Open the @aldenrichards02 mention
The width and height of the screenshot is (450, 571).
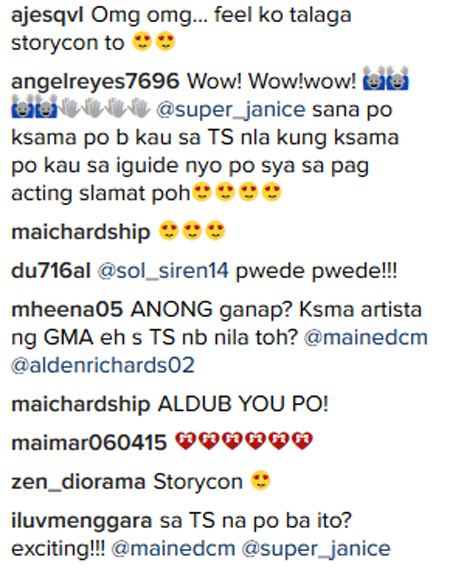pyautogui.click(x=103, y=365)
